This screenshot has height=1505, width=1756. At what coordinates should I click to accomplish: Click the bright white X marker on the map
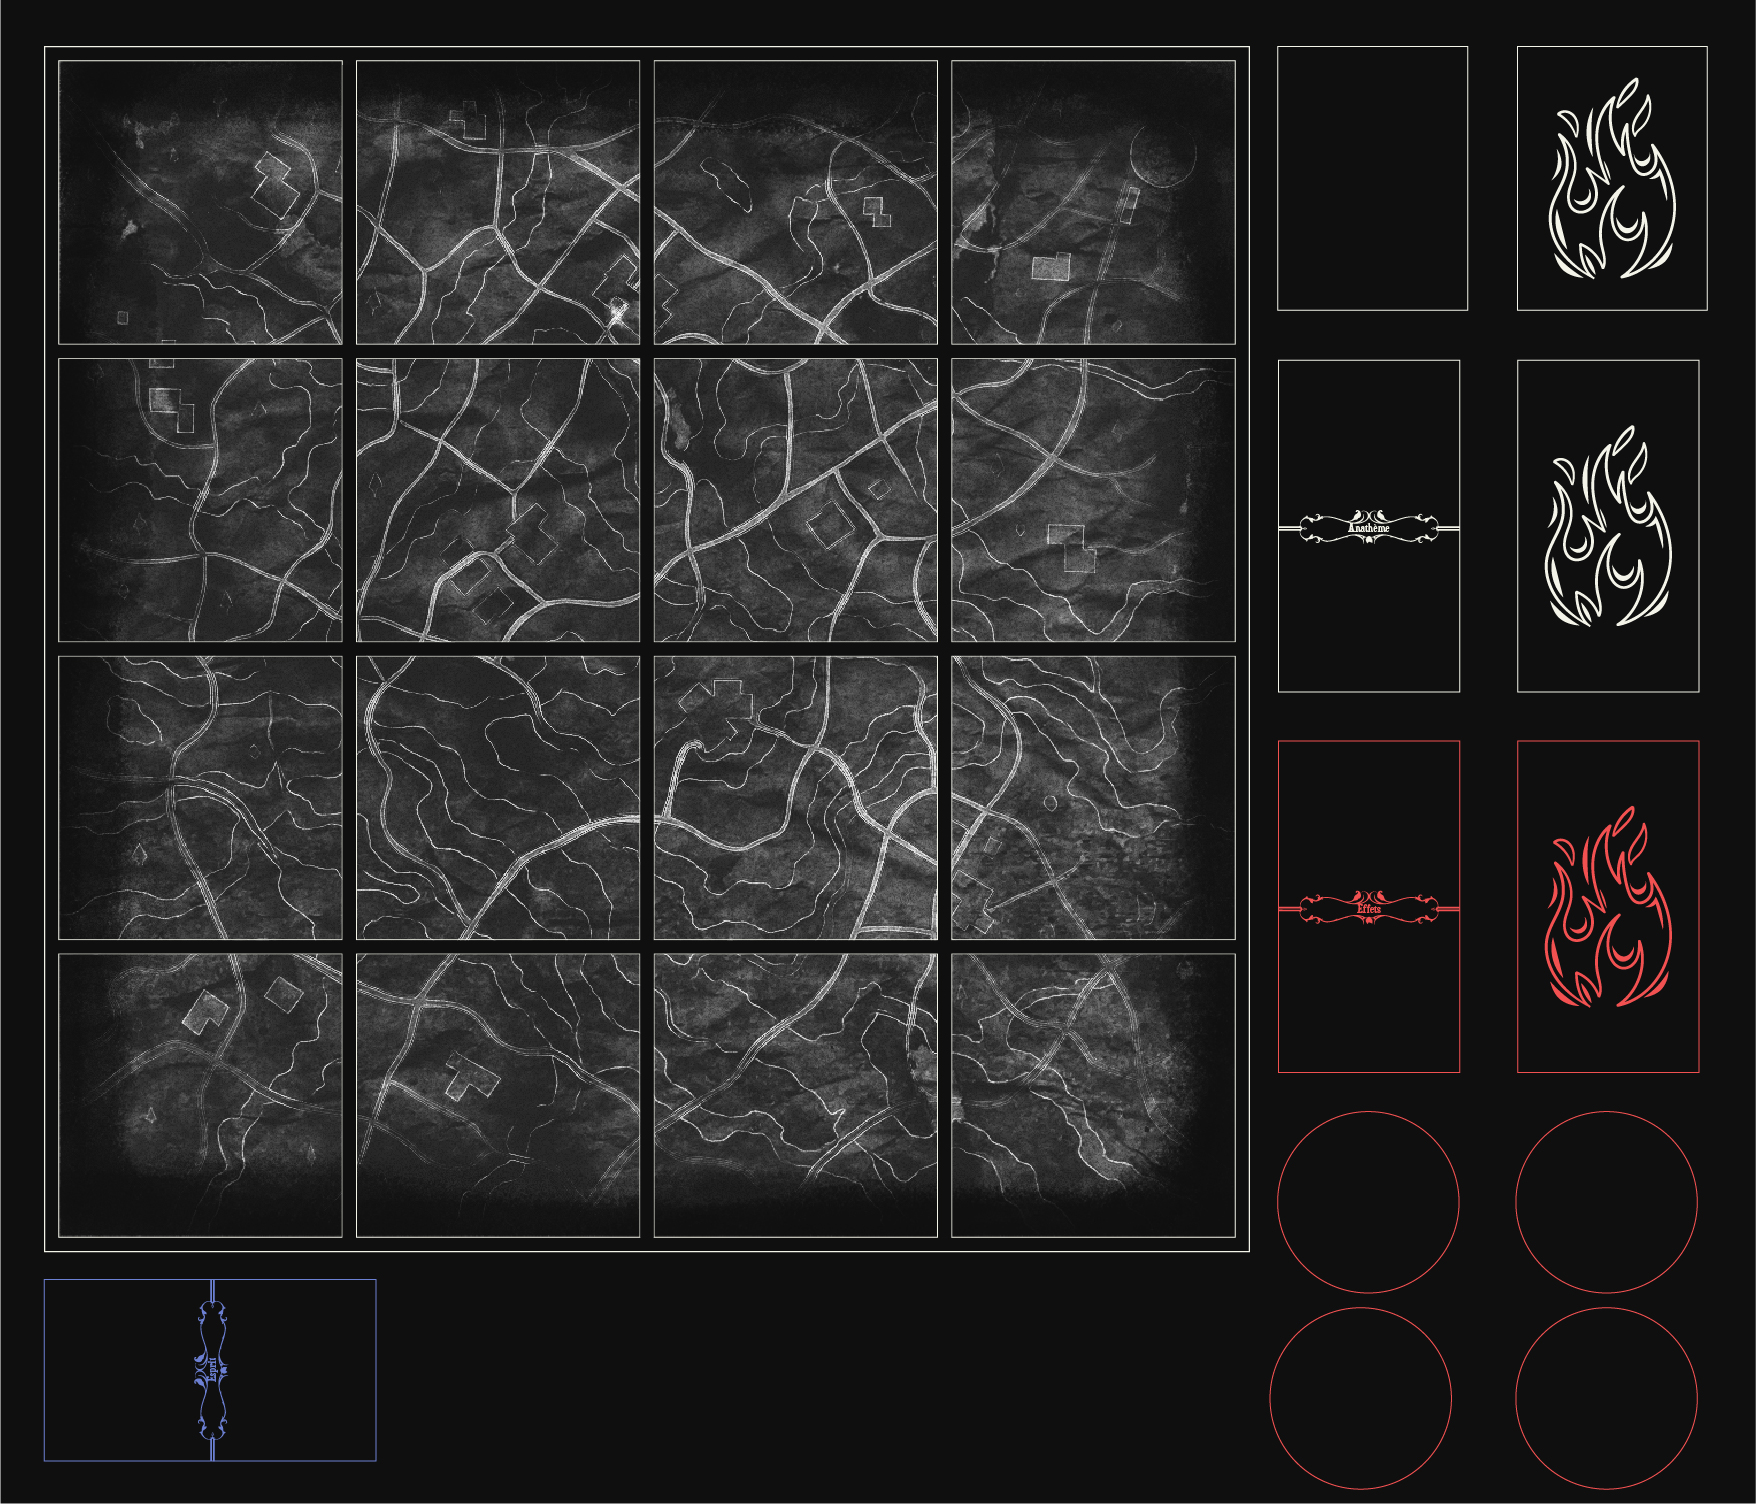(x=619, y=313)
